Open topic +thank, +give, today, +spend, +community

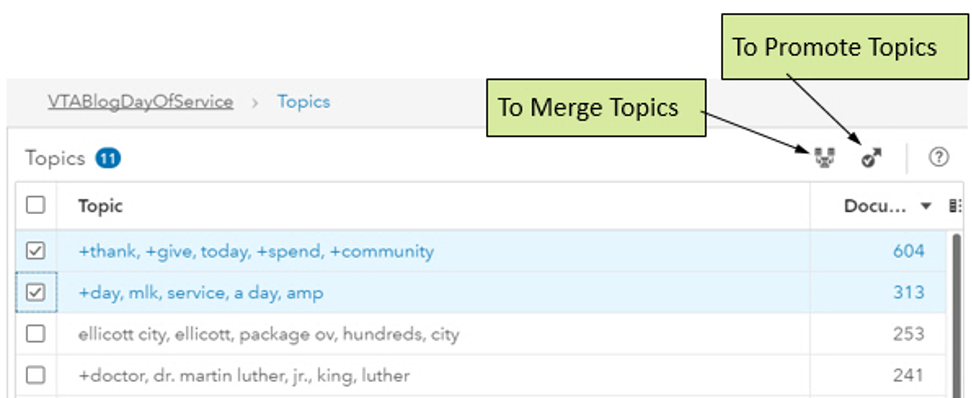click(x=256, y=251)
